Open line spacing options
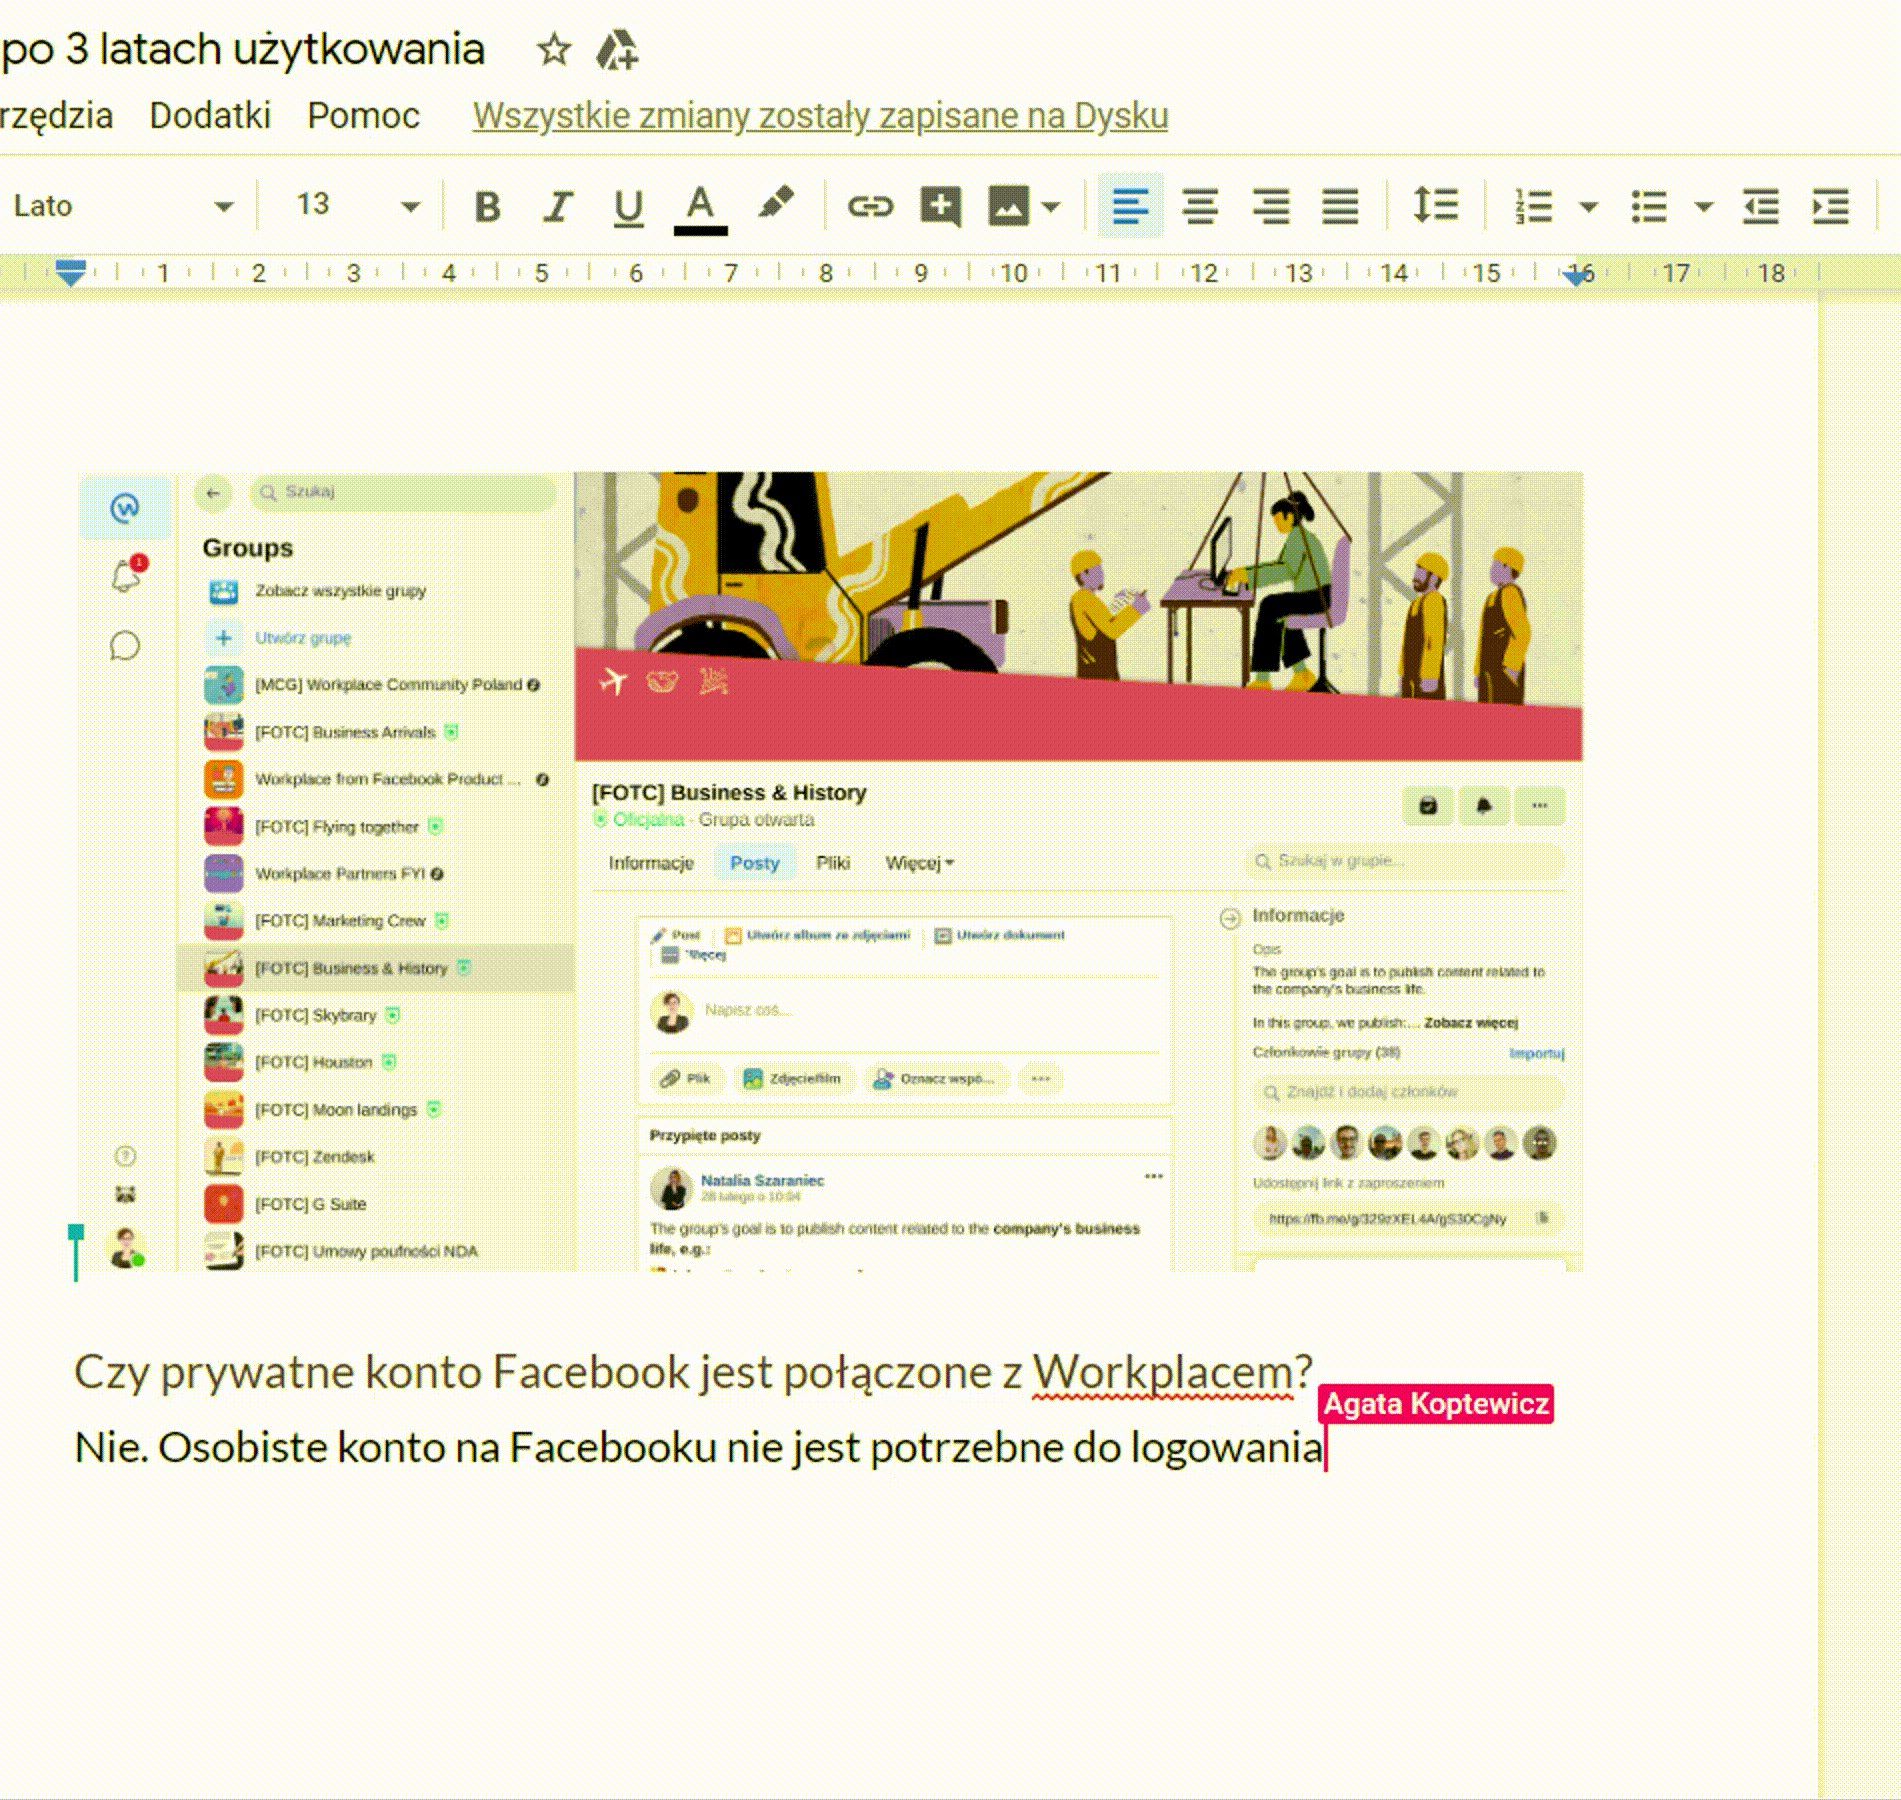1901x1800 pixels. (1434, 206)
